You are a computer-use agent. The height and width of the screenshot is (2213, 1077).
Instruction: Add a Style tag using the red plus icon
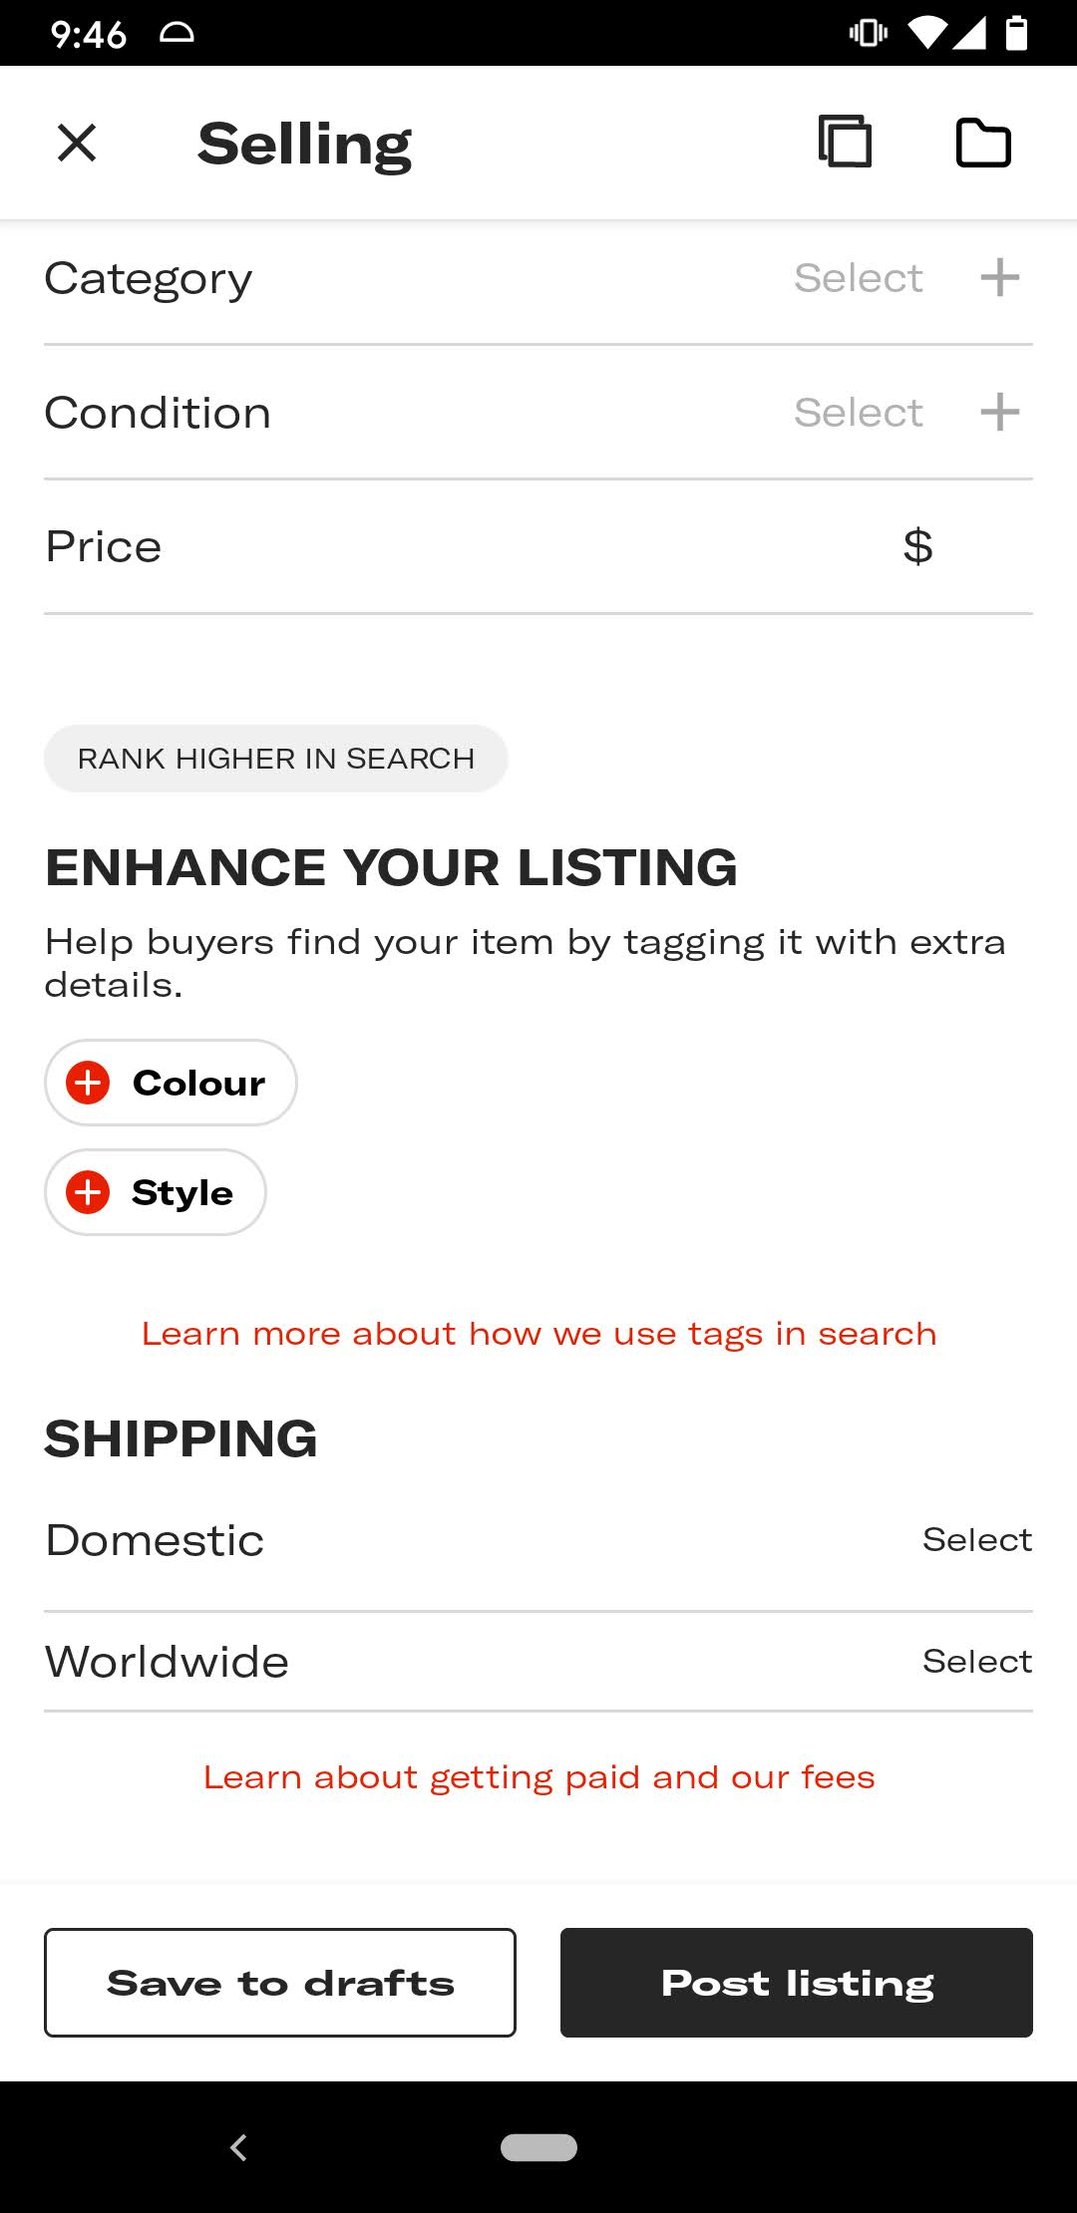point(88,1192)
